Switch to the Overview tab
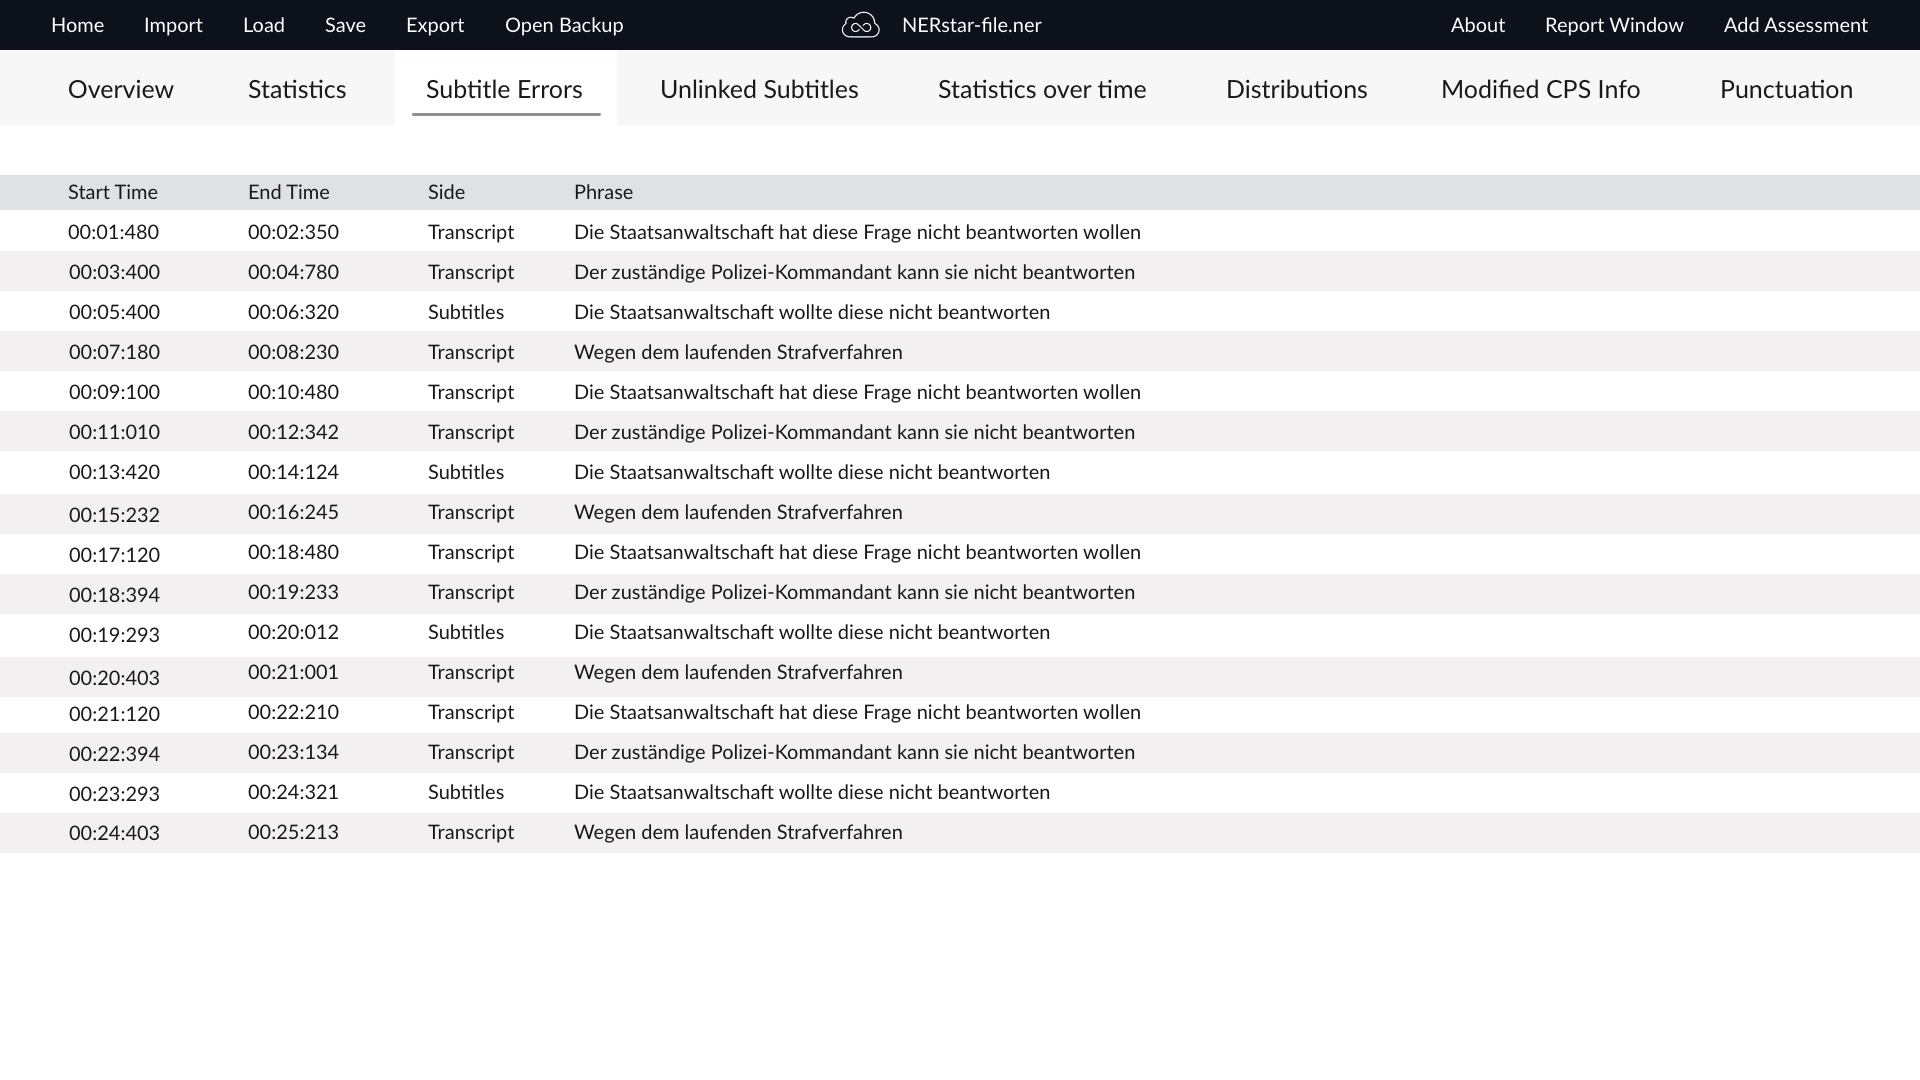Screen dimensions: 1920x1080 point(121,89)
